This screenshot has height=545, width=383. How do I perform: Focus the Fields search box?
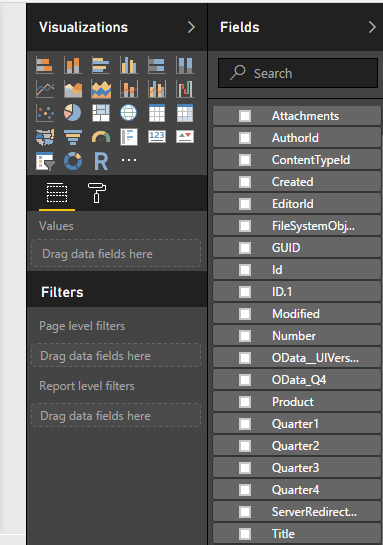click(x=298, y=73)
